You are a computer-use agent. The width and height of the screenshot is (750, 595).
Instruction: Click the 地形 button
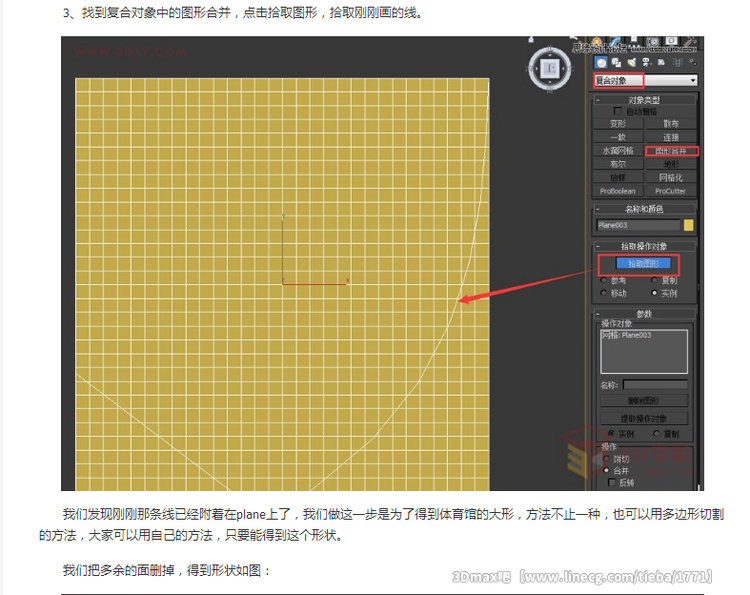coord(671,164)
